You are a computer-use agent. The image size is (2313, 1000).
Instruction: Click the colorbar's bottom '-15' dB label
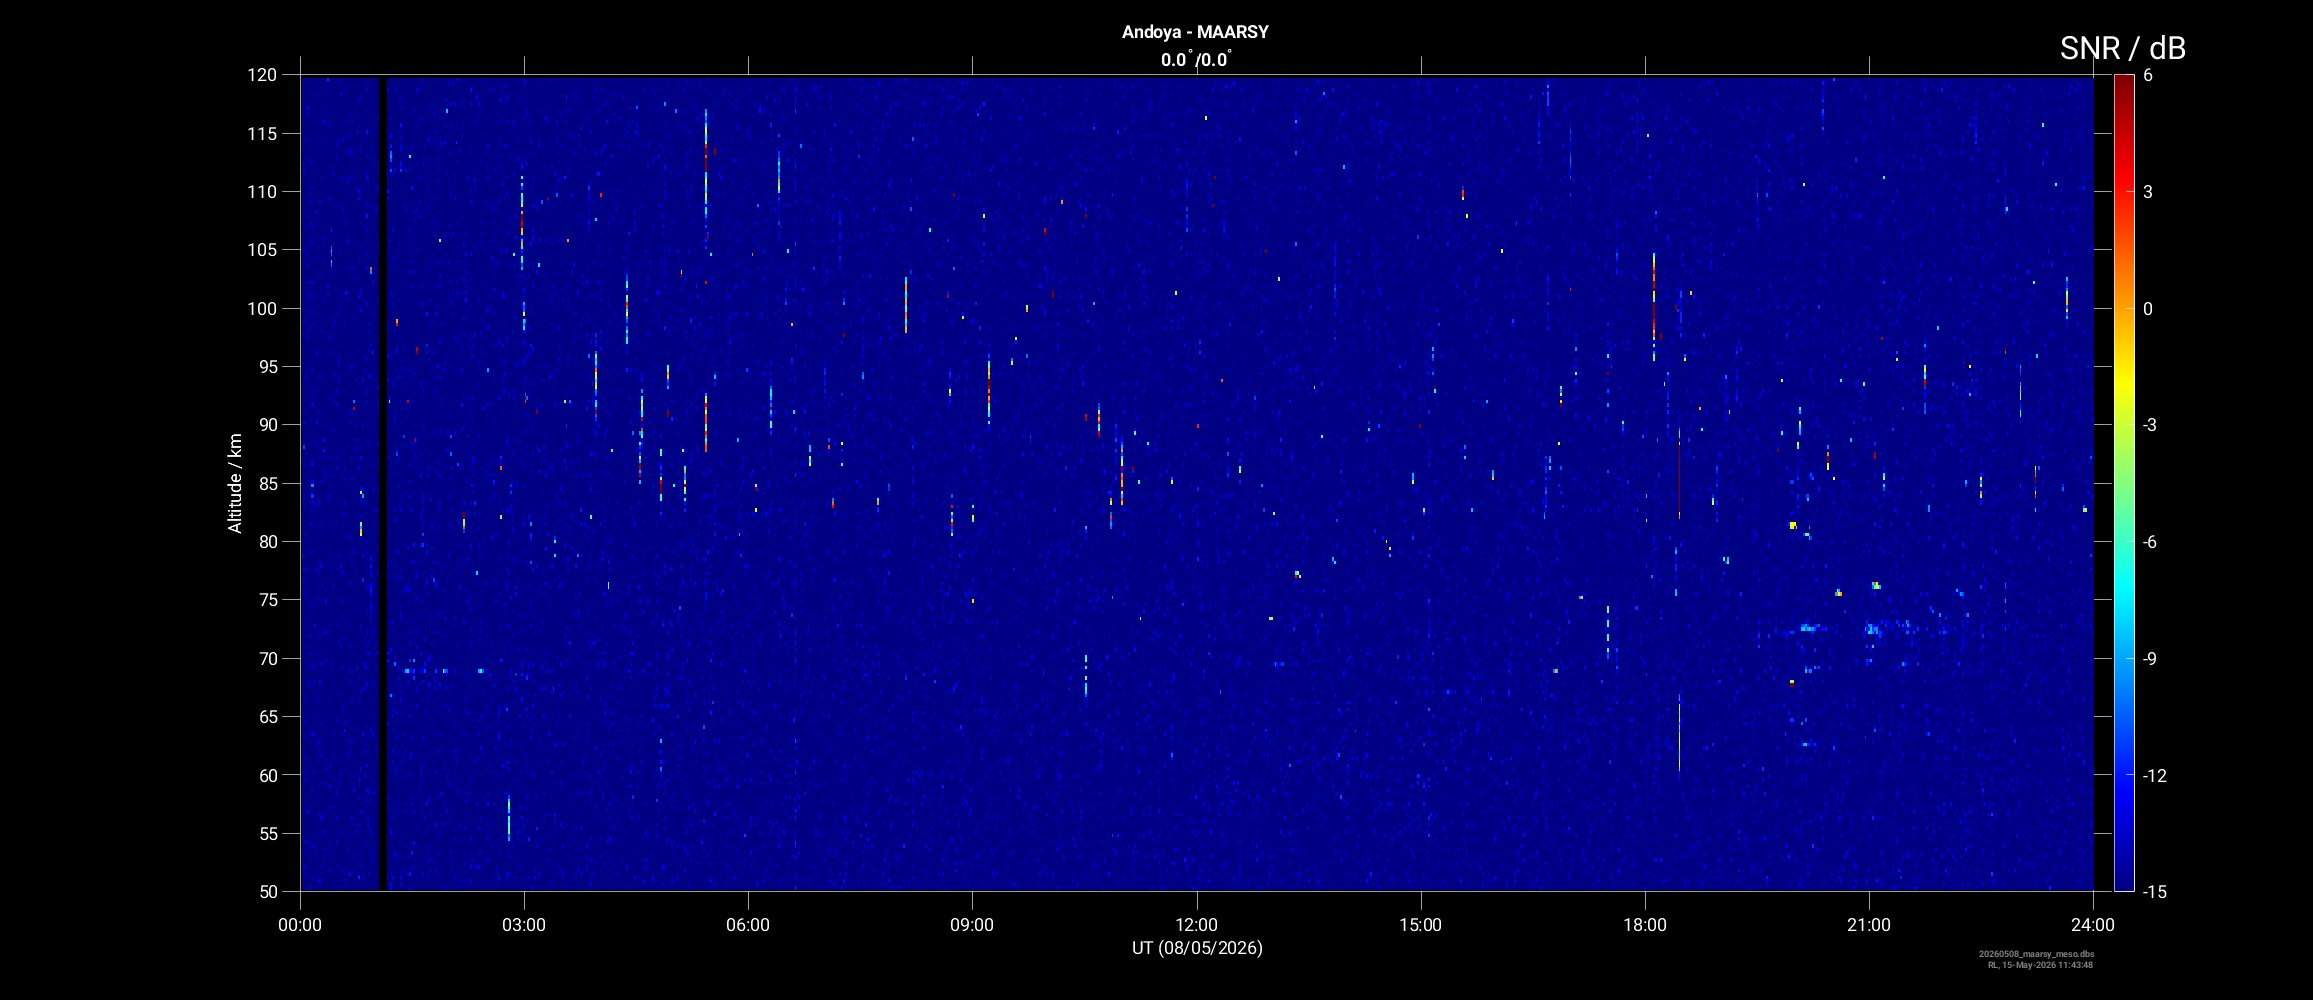[2156, 891]
